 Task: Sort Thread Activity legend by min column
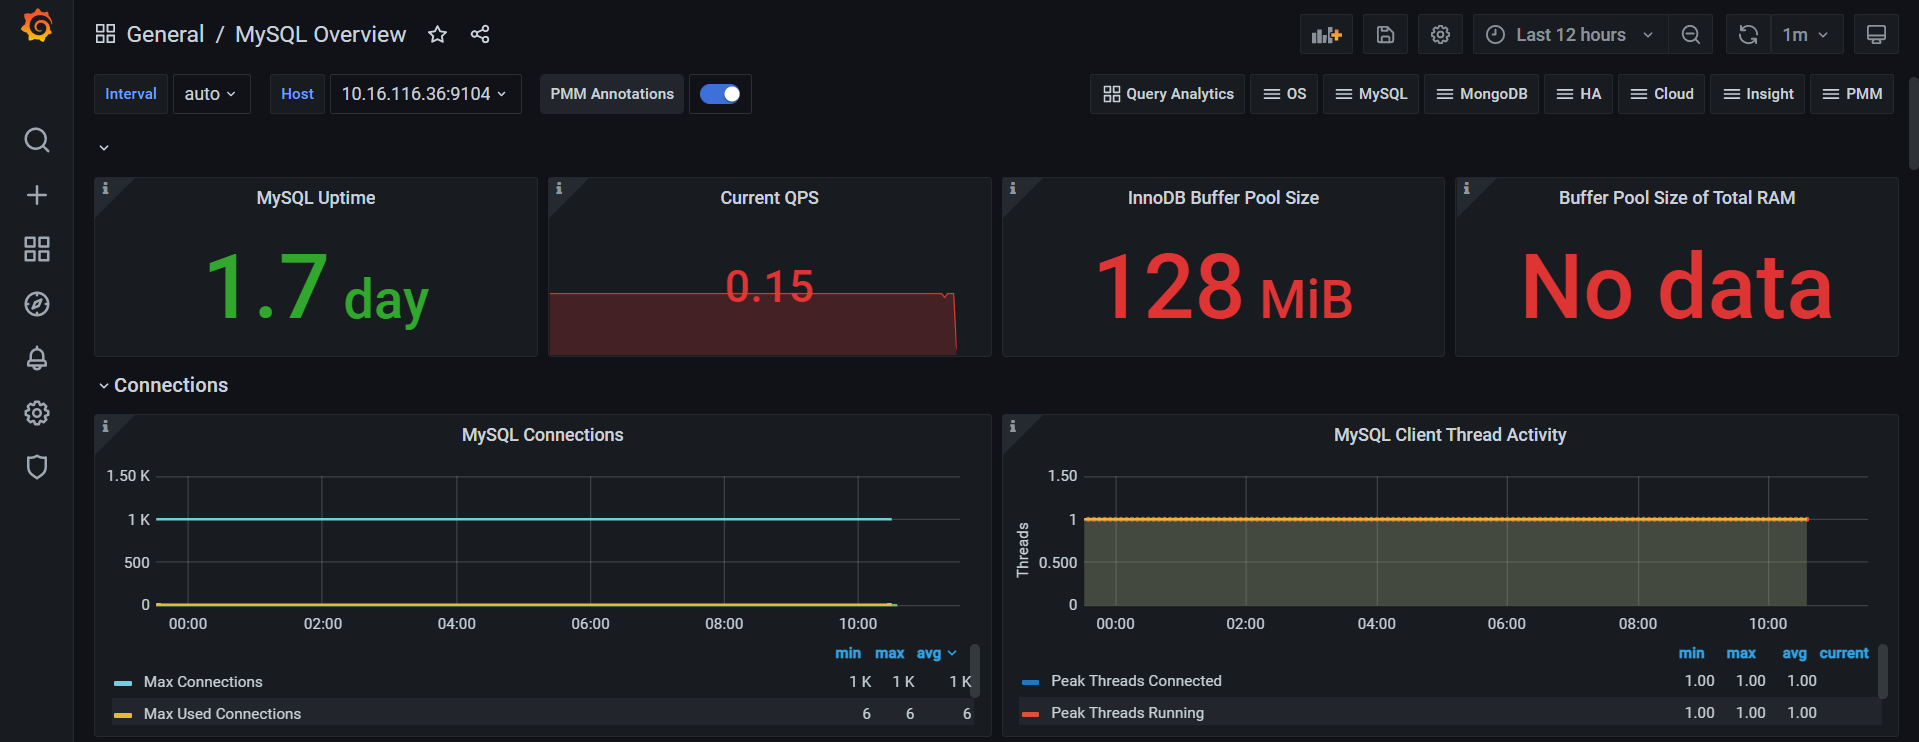1691,653
